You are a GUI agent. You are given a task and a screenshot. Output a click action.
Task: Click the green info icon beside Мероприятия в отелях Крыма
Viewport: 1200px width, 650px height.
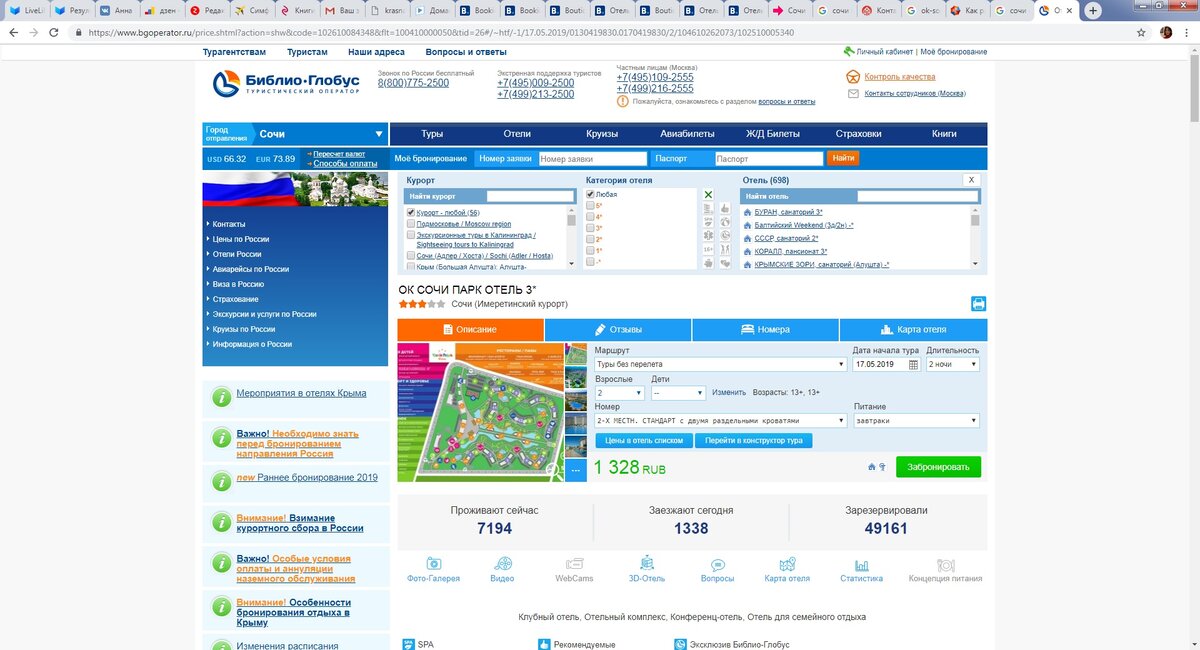pyautogui.click(x=222, y=397)
